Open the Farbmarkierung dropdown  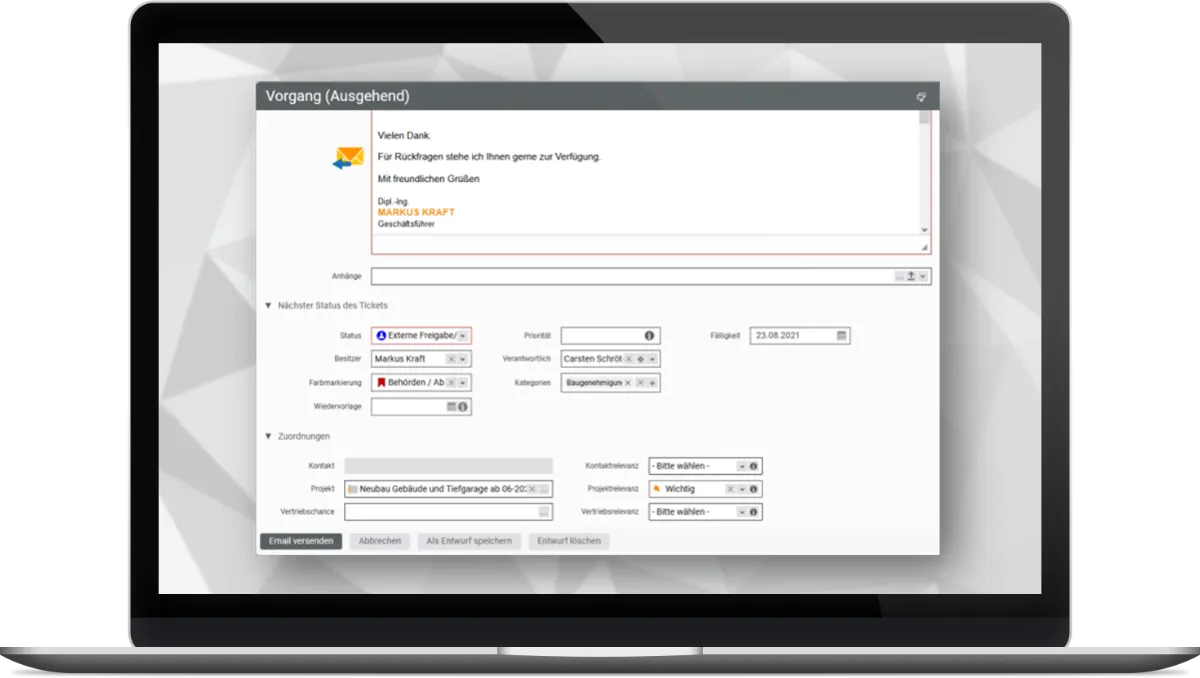[x=462, y=383]
